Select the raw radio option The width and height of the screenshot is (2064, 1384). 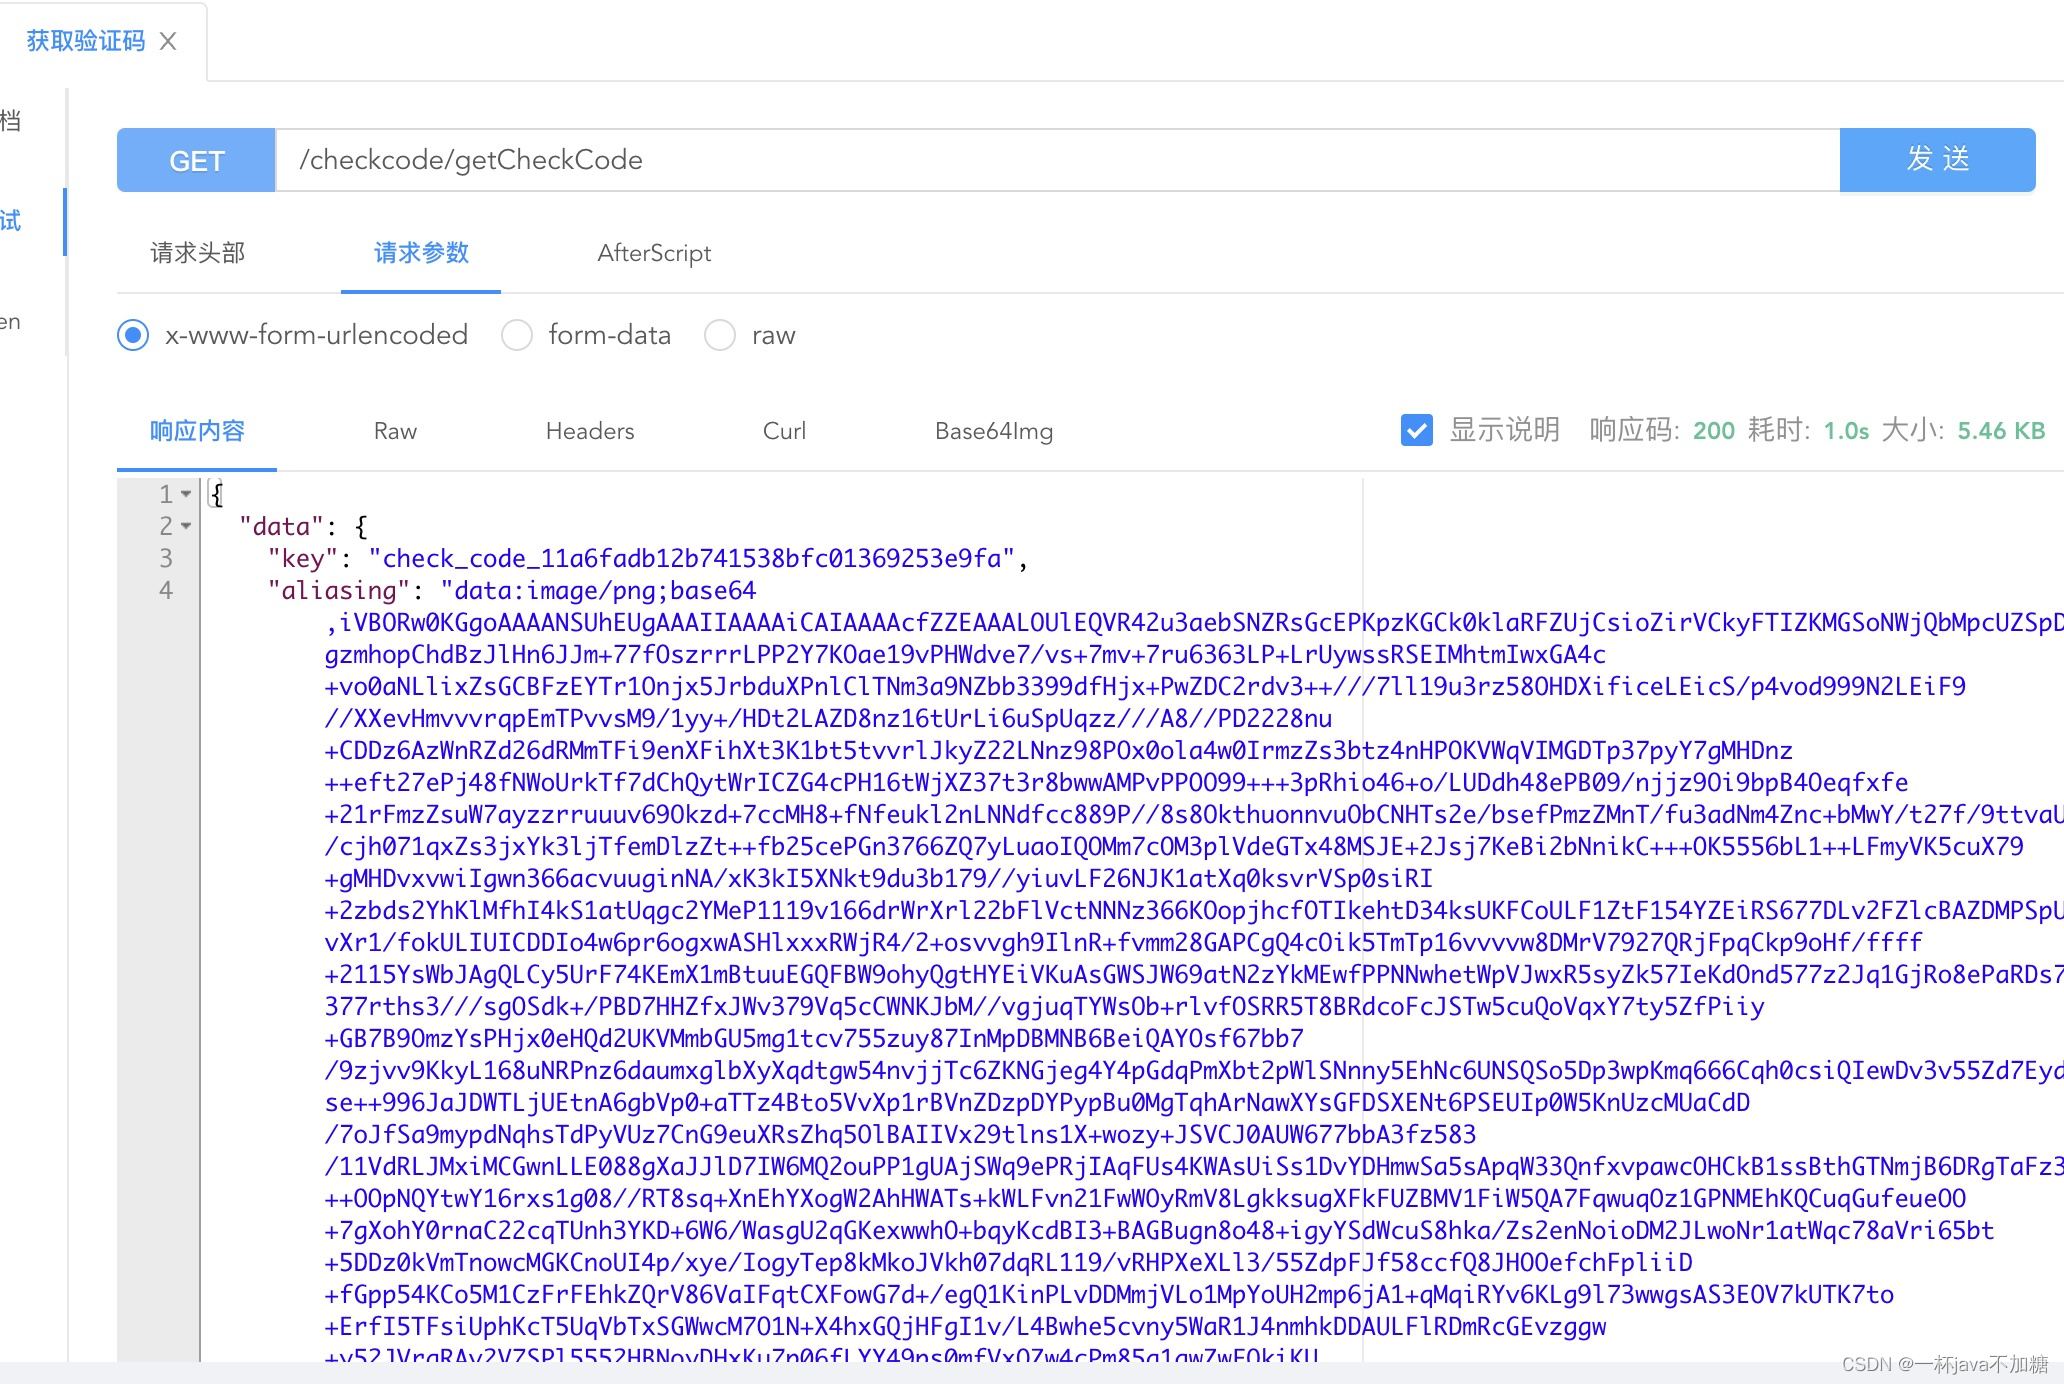coord(720,335)
